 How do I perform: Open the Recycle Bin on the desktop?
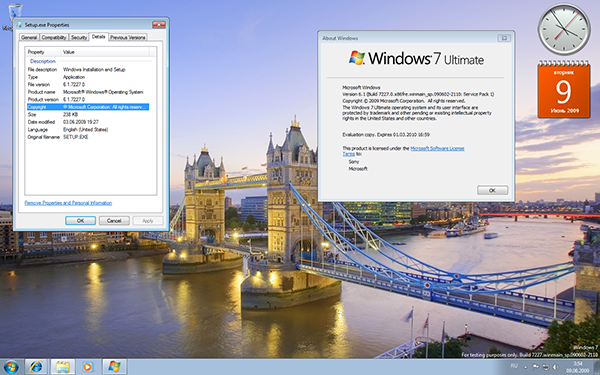[15, 11]
